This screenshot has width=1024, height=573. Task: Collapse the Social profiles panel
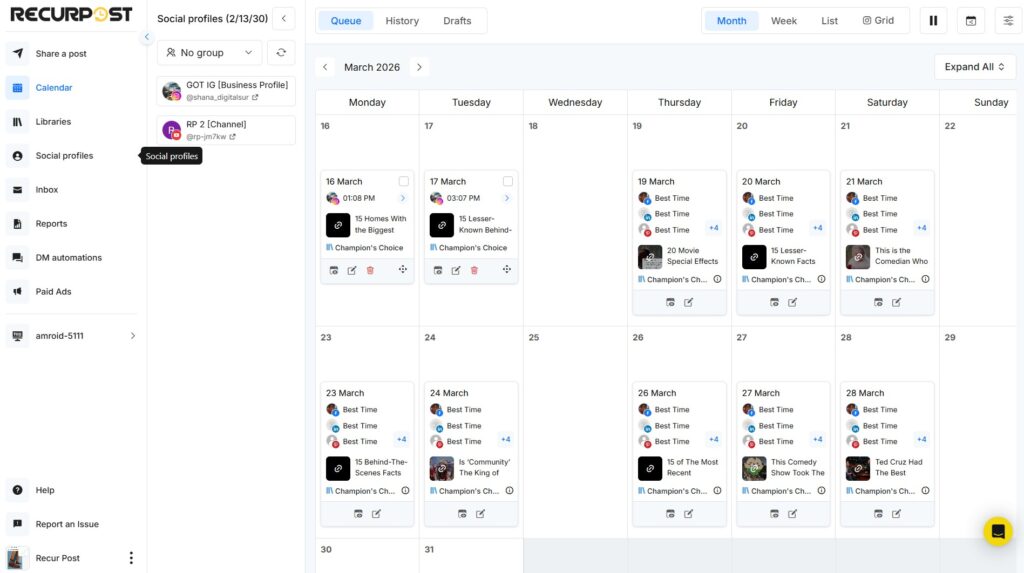pyautogui.click(x=283, y=19)
